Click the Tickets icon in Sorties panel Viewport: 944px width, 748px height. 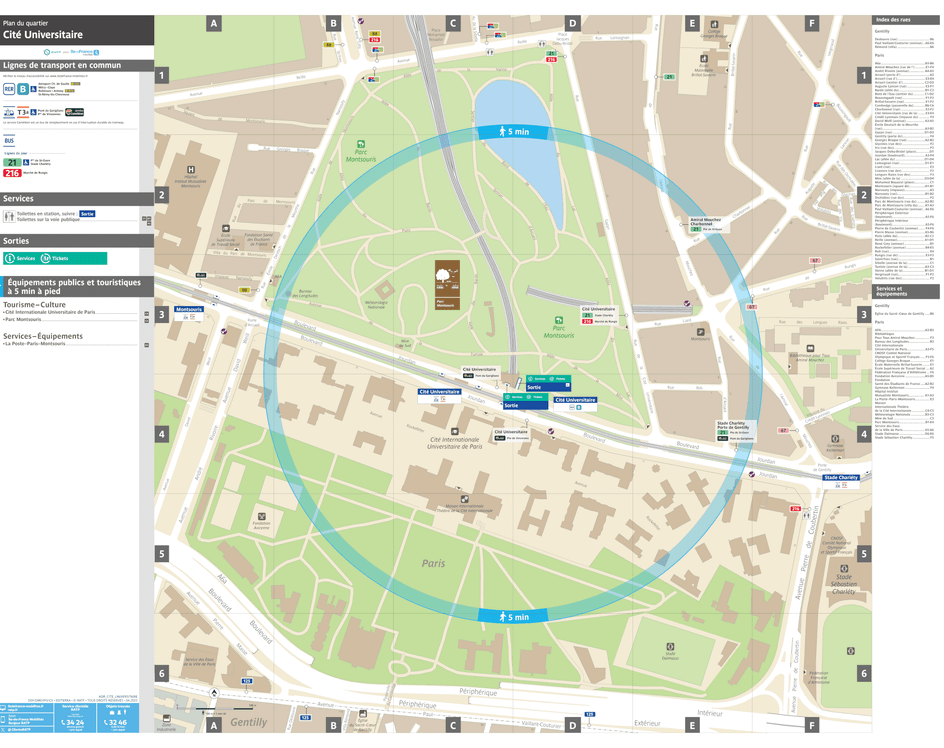46,257
